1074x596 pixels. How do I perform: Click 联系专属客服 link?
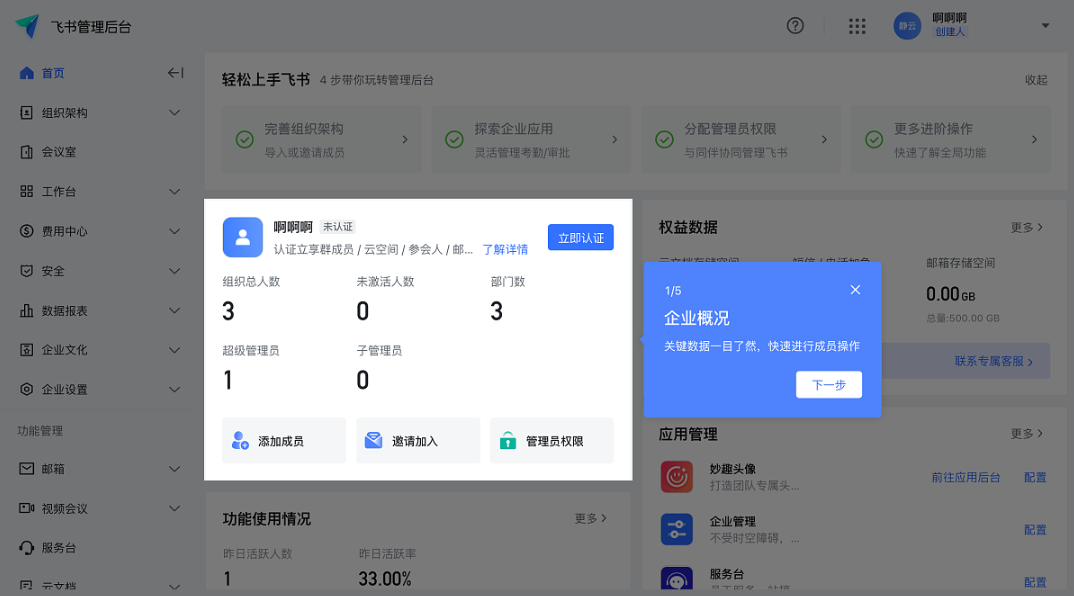pos(994,361)
